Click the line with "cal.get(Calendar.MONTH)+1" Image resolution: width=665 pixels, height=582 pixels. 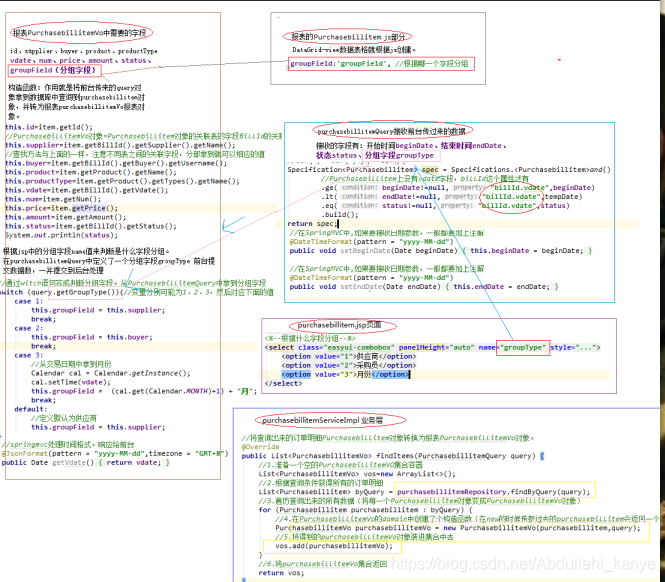coord(144,391)
